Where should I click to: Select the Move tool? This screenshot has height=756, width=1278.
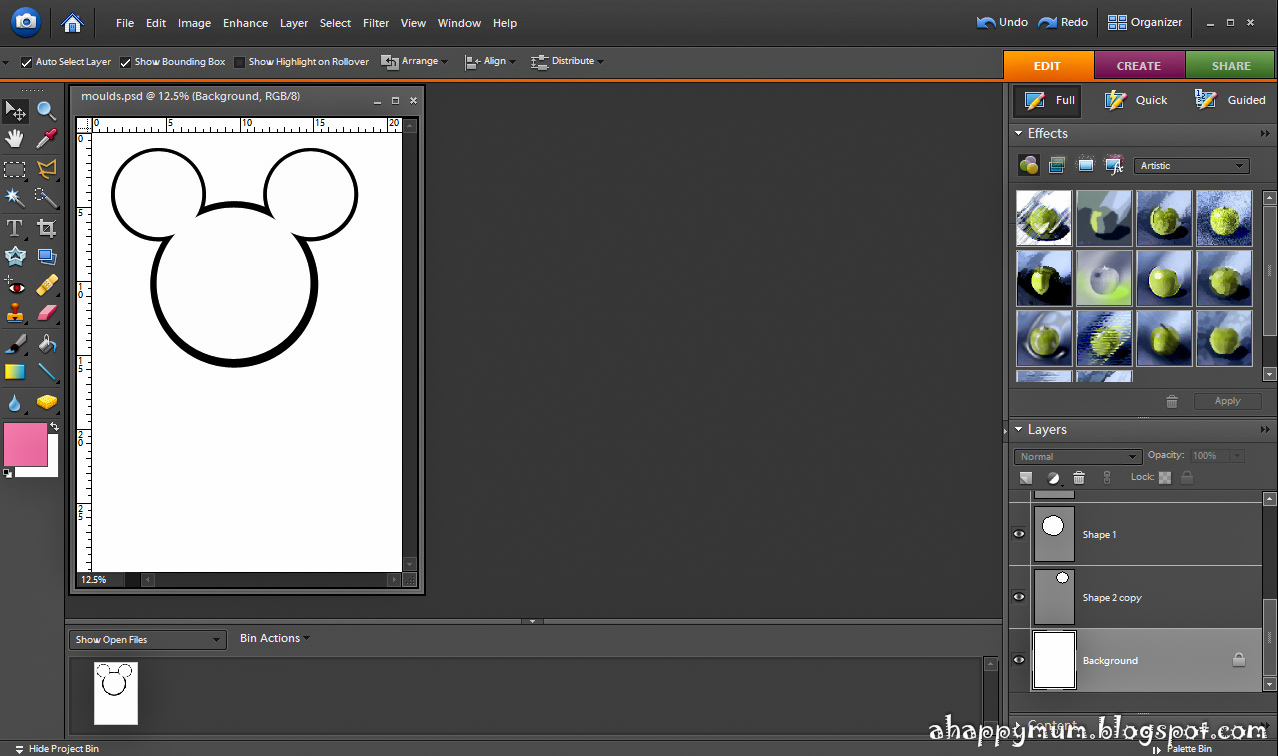pyautogui.click(x=15, y=110)
